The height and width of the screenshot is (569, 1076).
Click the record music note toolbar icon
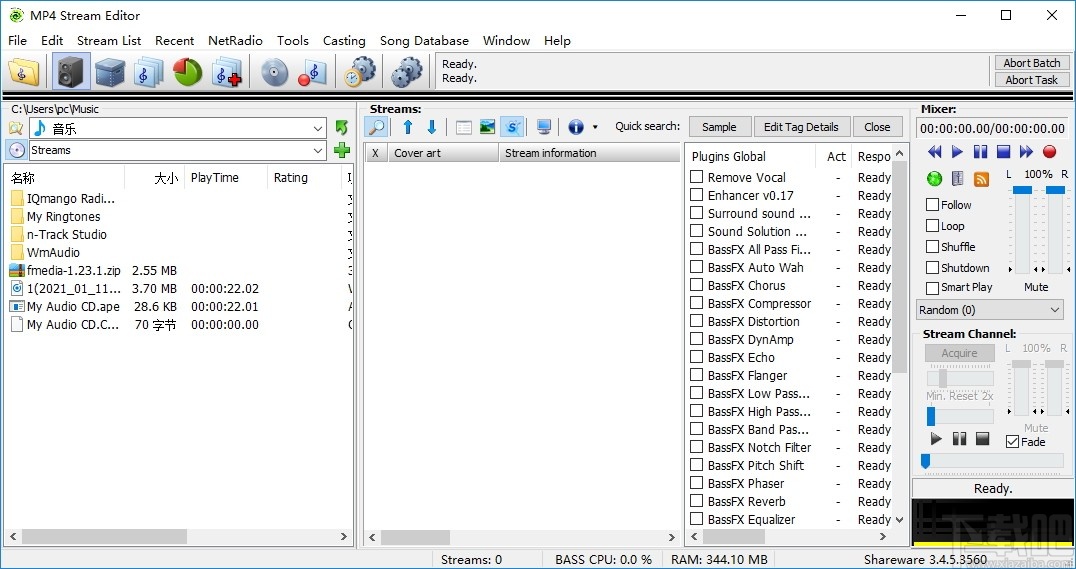coord(312,71)
